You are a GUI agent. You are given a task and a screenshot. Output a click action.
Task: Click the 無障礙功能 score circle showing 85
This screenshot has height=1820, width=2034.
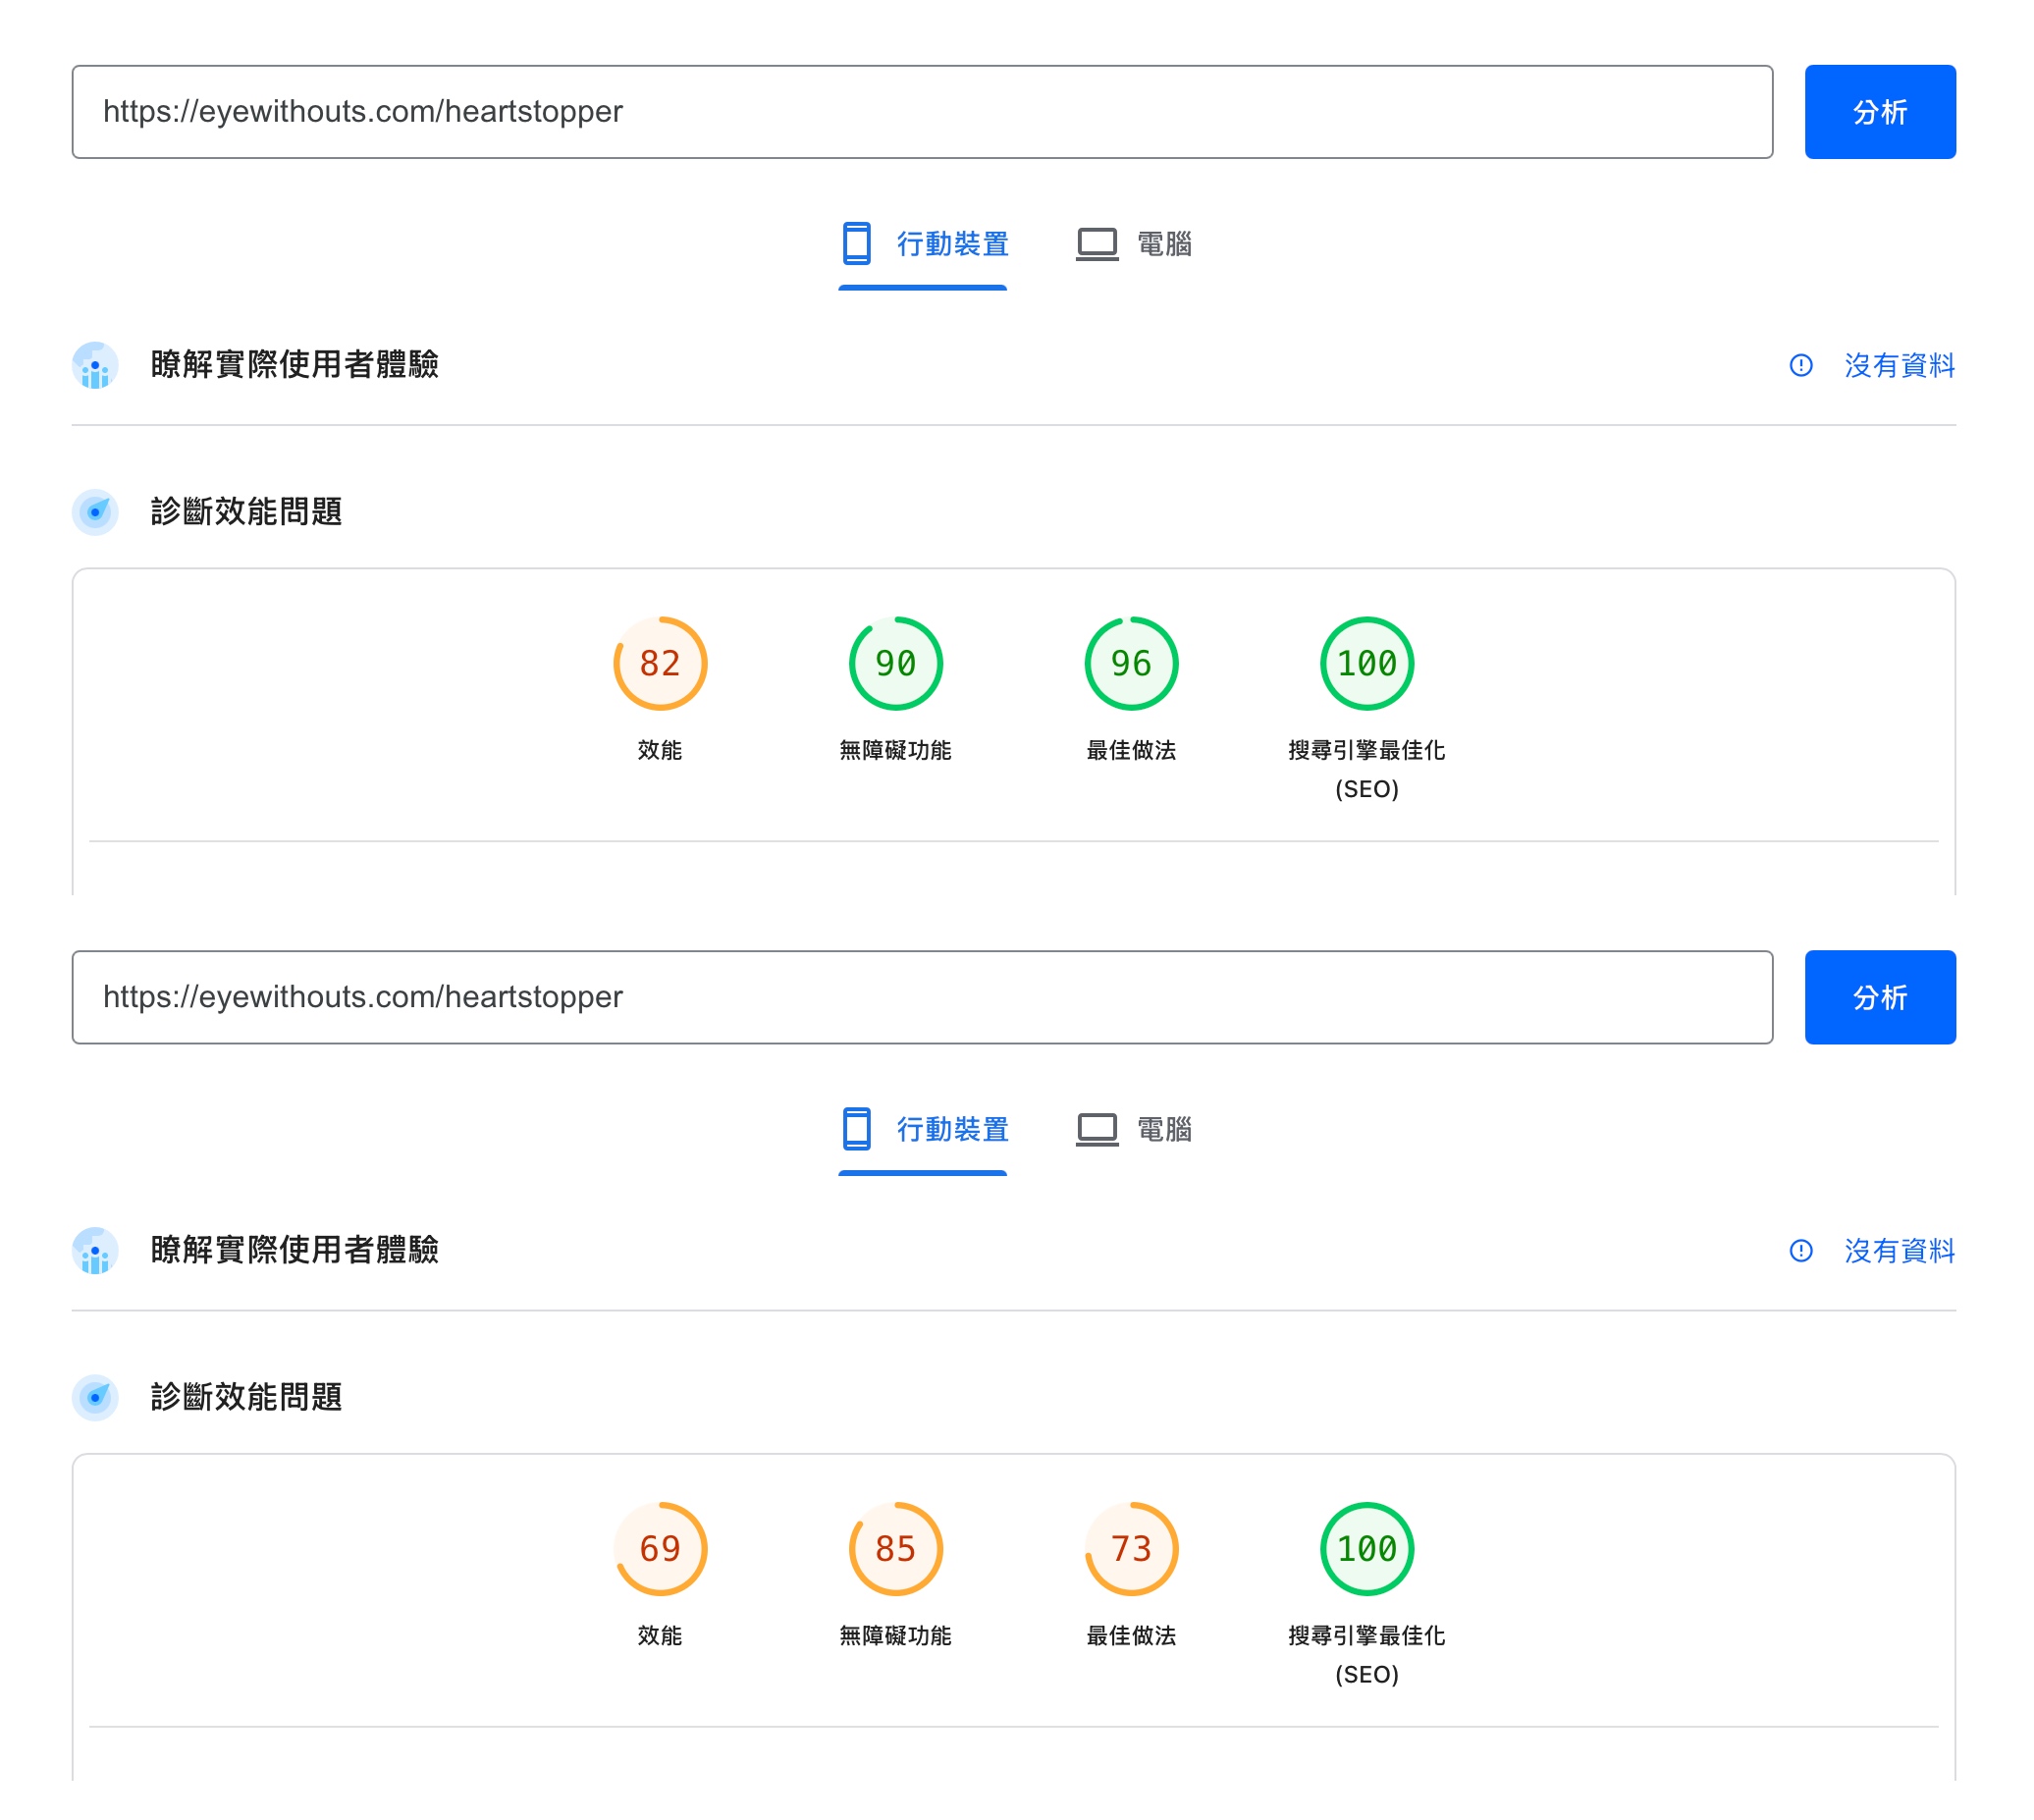tap(896, 1549)
